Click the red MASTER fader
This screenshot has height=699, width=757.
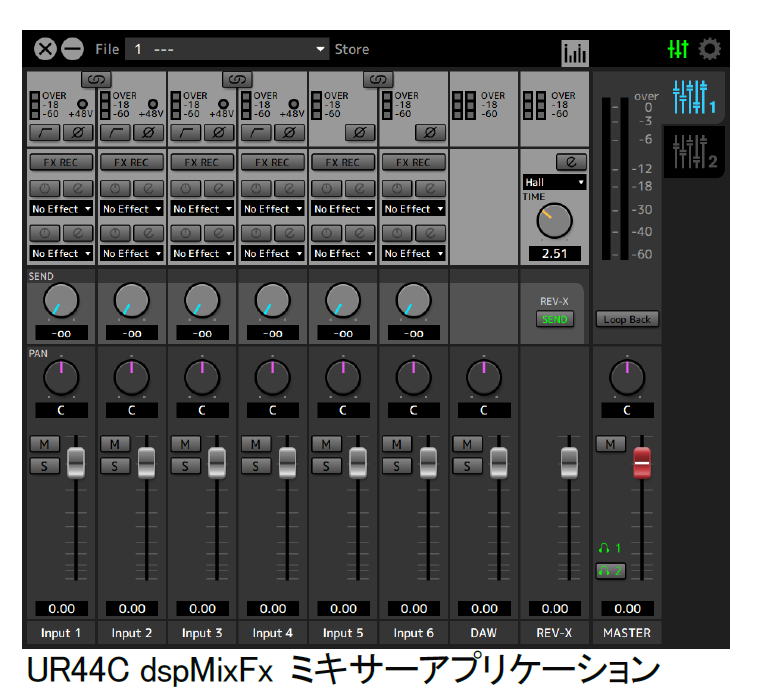(x=642, y=463)
